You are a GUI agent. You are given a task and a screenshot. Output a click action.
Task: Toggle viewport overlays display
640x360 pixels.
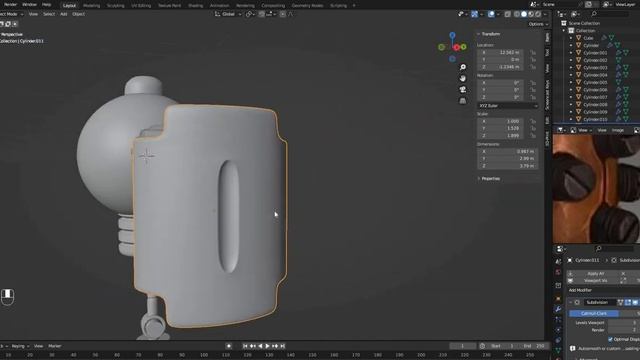pyautogui.click(x=491, y=14)
